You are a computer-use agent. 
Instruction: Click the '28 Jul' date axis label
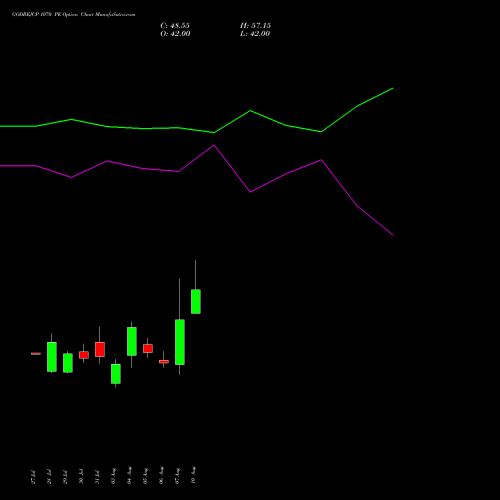pos(49,477)
